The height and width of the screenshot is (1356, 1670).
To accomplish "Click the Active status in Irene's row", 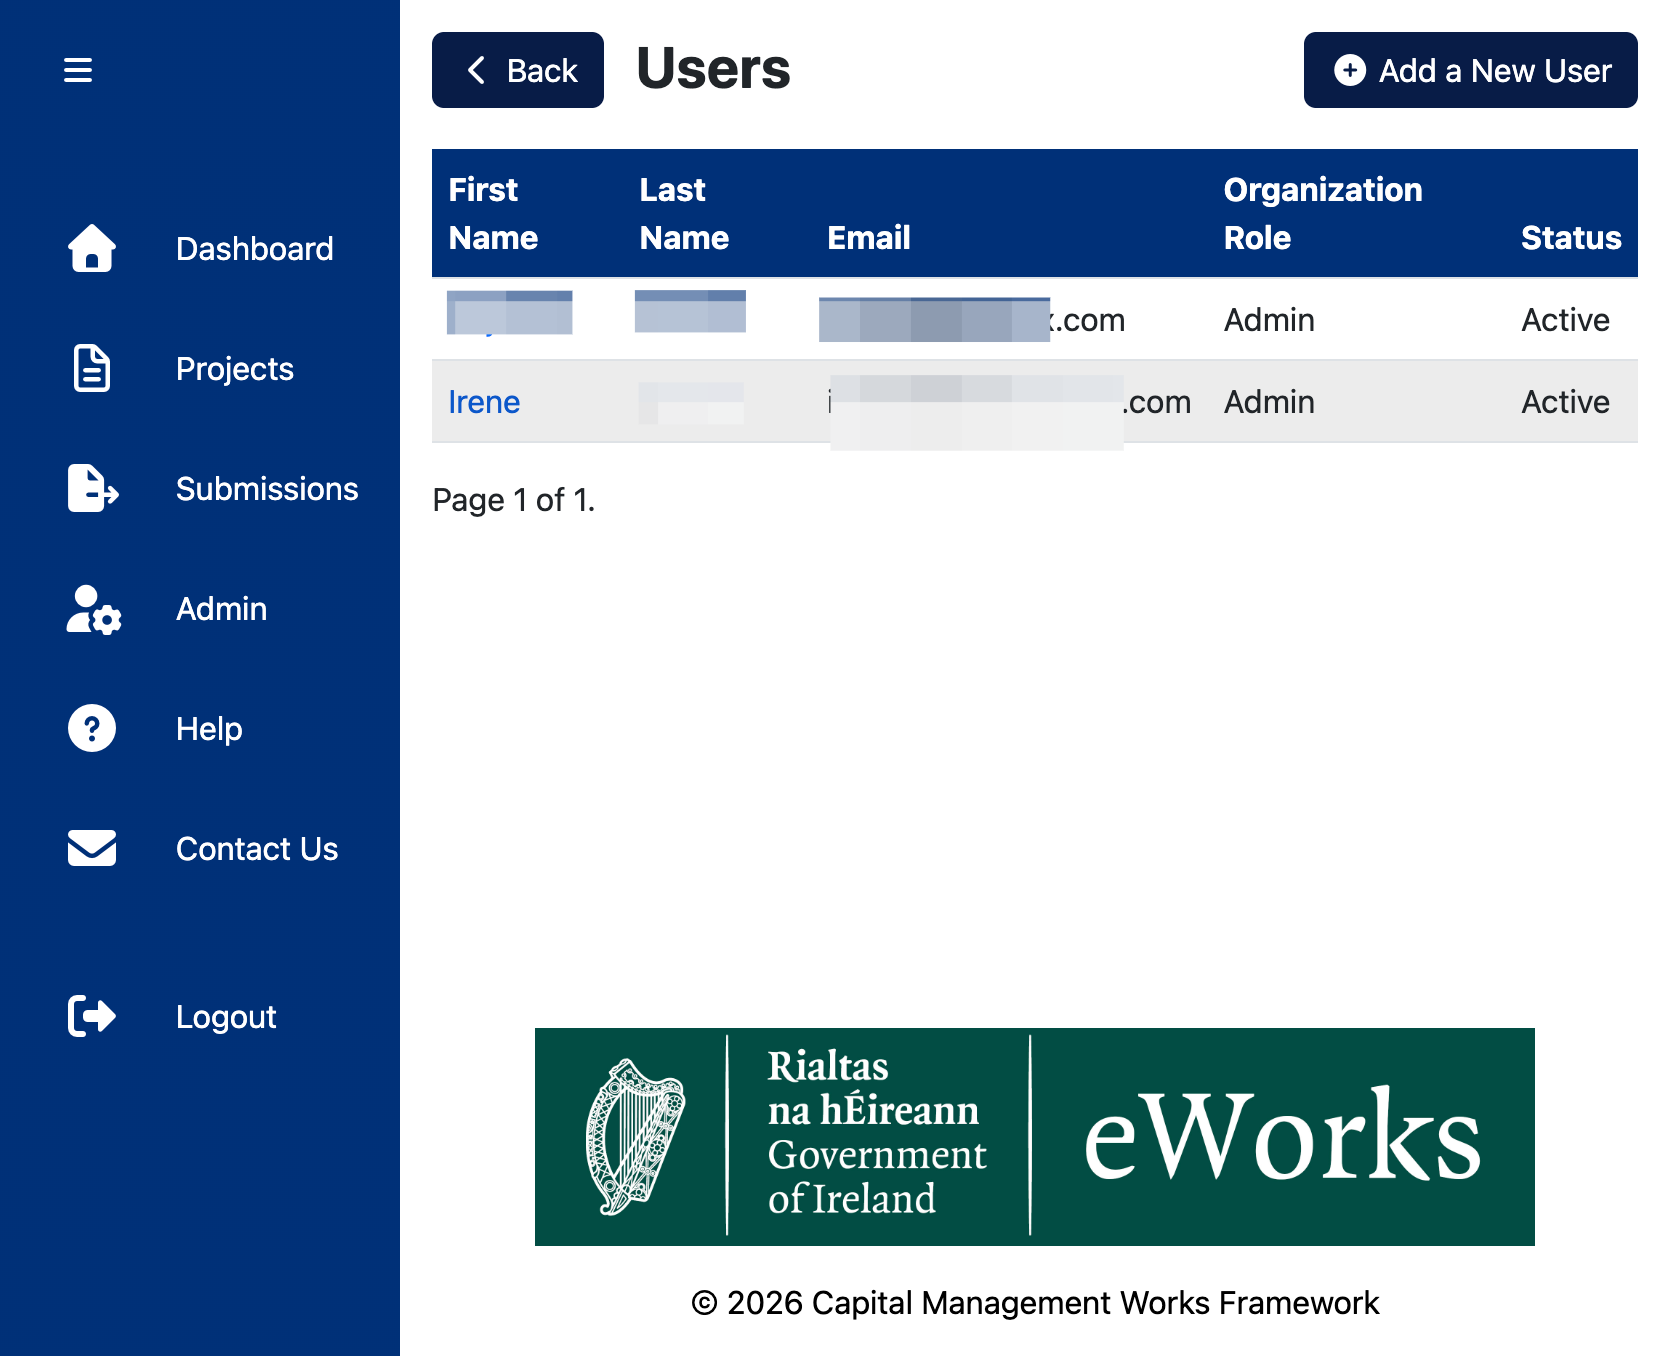I will click(x=1565, y=402).
